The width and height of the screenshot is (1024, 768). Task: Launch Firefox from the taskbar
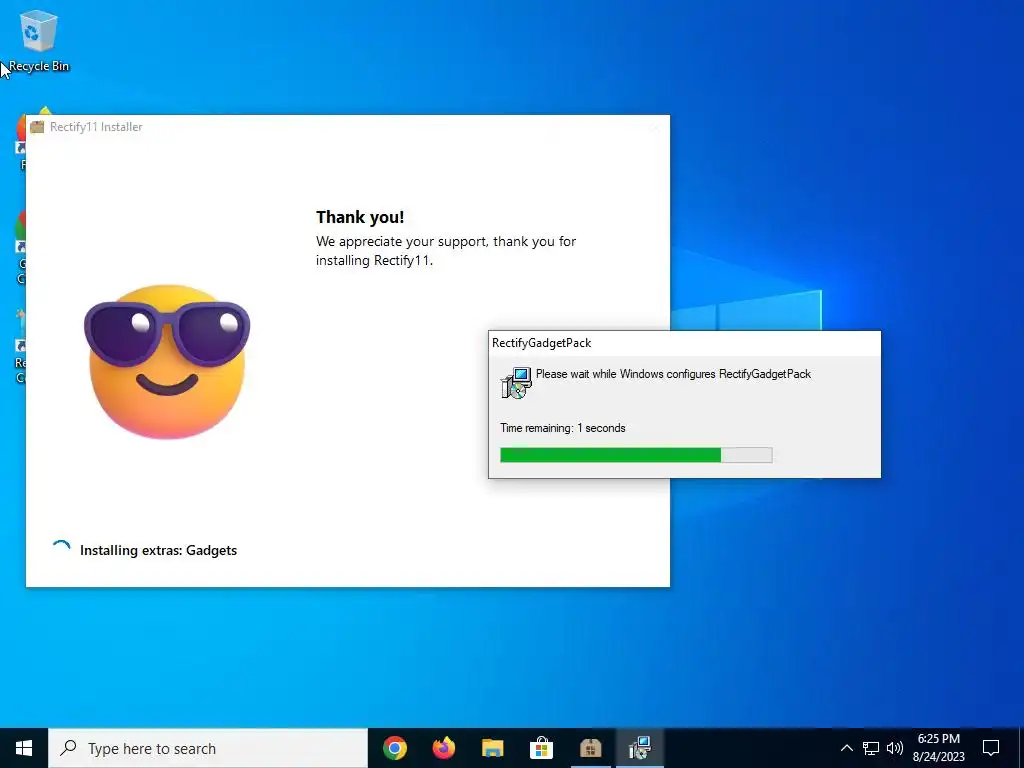click(x=444, y=748)
